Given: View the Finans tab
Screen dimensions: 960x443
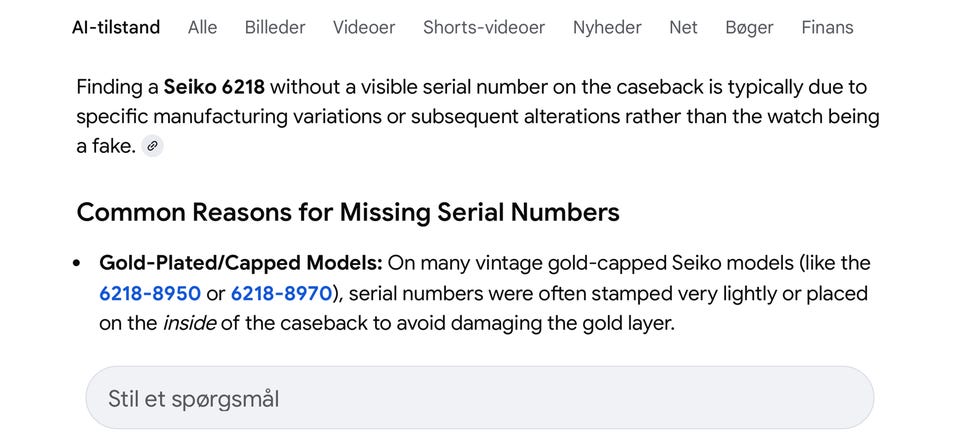Looking at the screenshot, I should tap(827, 27).
